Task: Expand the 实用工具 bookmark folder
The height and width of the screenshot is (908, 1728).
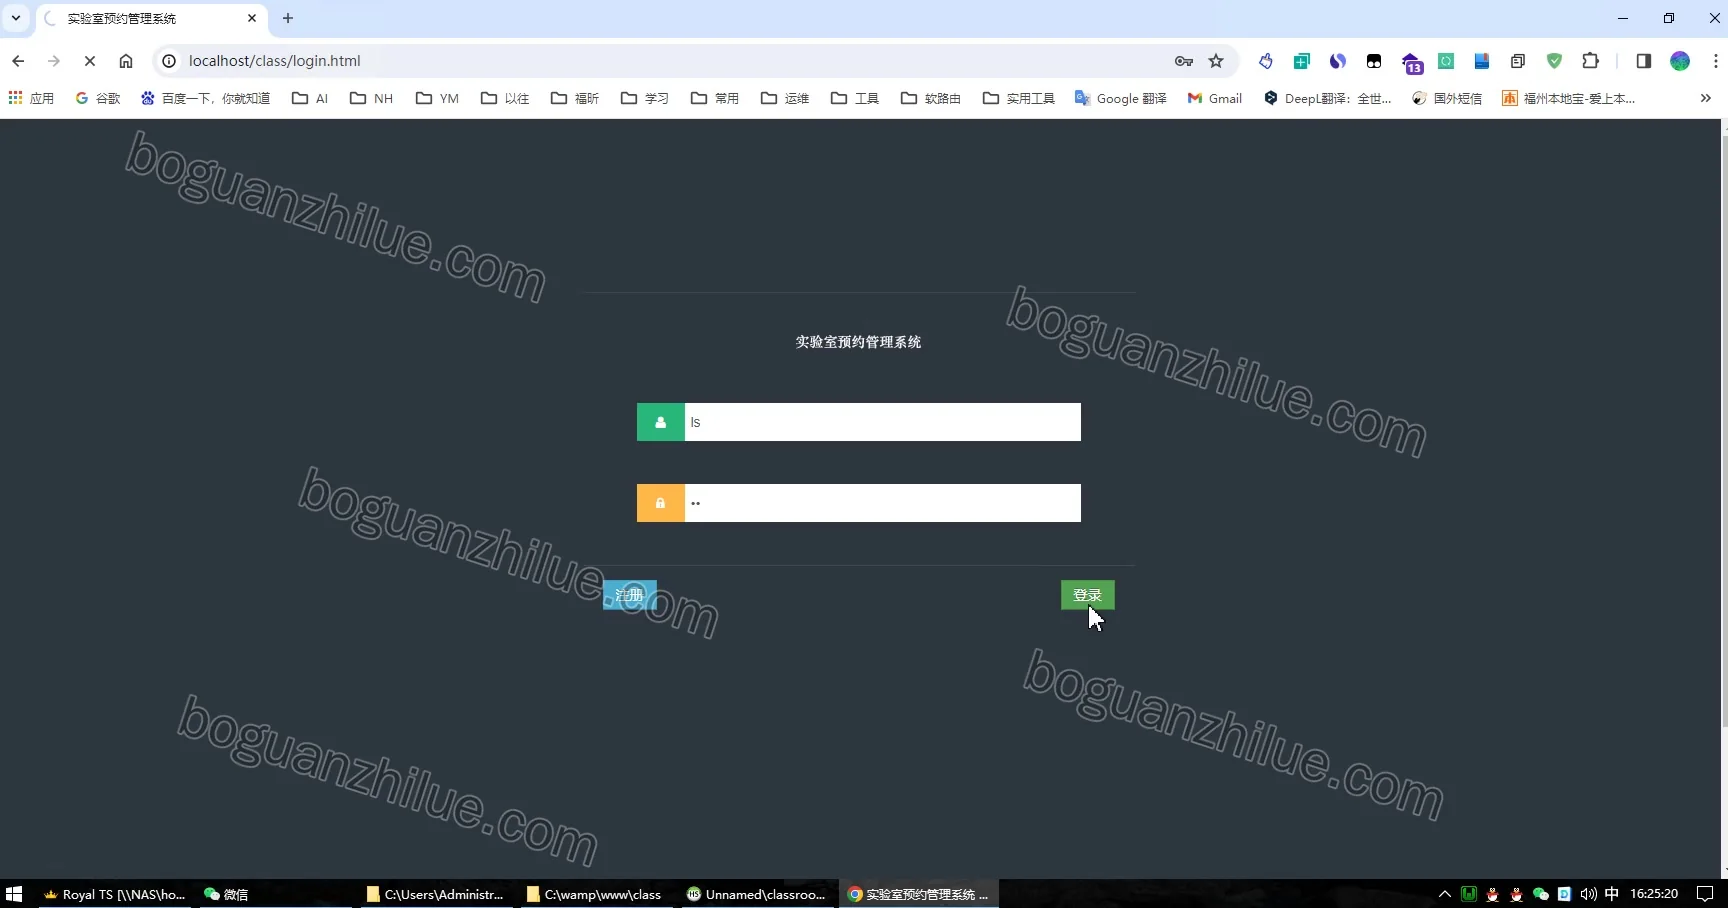Action: (1019, 98)
